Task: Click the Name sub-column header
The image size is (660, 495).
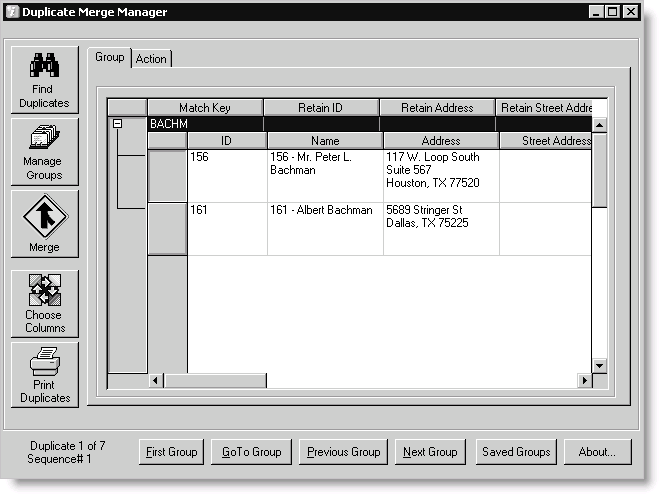Action: (325, 141)
